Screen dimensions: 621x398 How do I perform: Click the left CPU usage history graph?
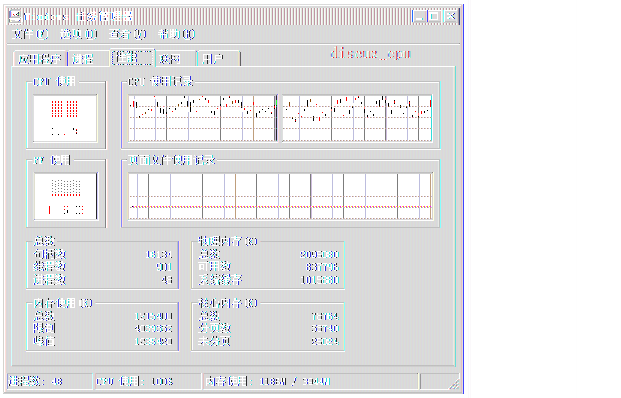point(202,118)
